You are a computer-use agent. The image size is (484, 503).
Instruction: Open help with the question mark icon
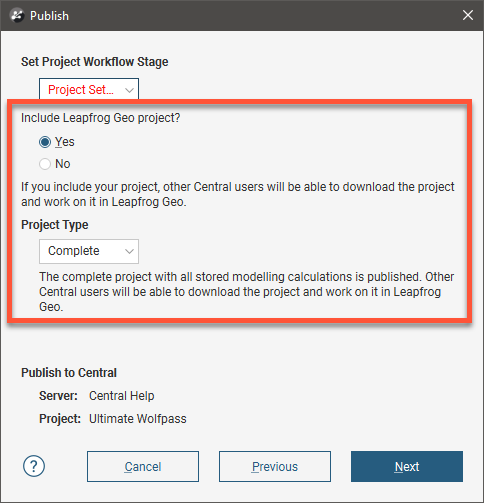[34, 466]
